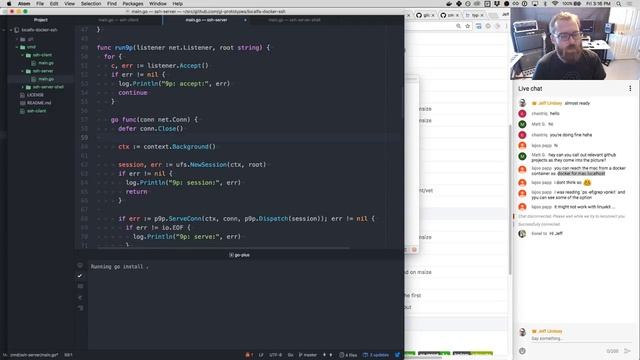
Task: Click the Bluetooth icon in menu bar
Action: 545,3
